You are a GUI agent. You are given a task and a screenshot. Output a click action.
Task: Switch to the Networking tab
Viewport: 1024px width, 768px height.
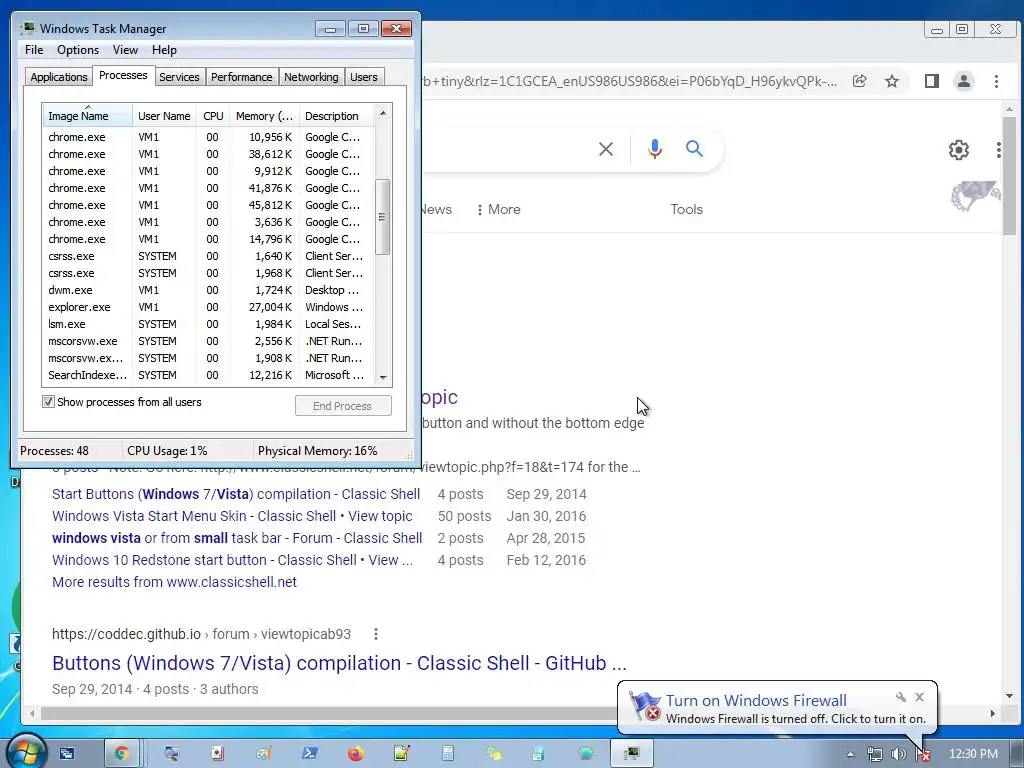point(311,77)
